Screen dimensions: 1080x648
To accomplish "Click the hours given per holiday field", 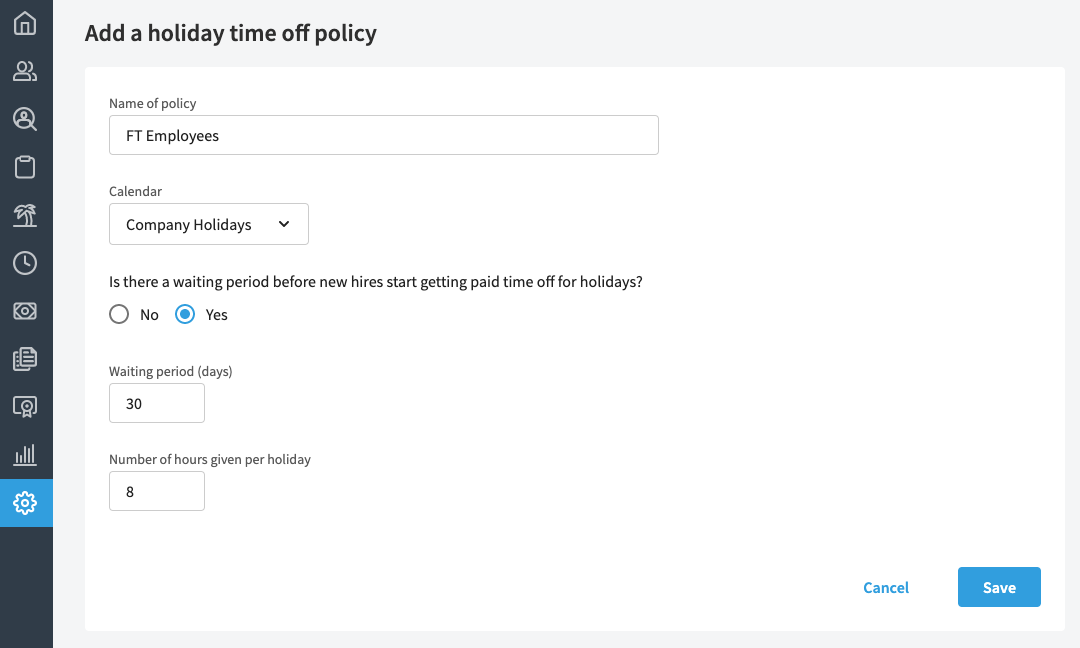I will coord(157,491).
